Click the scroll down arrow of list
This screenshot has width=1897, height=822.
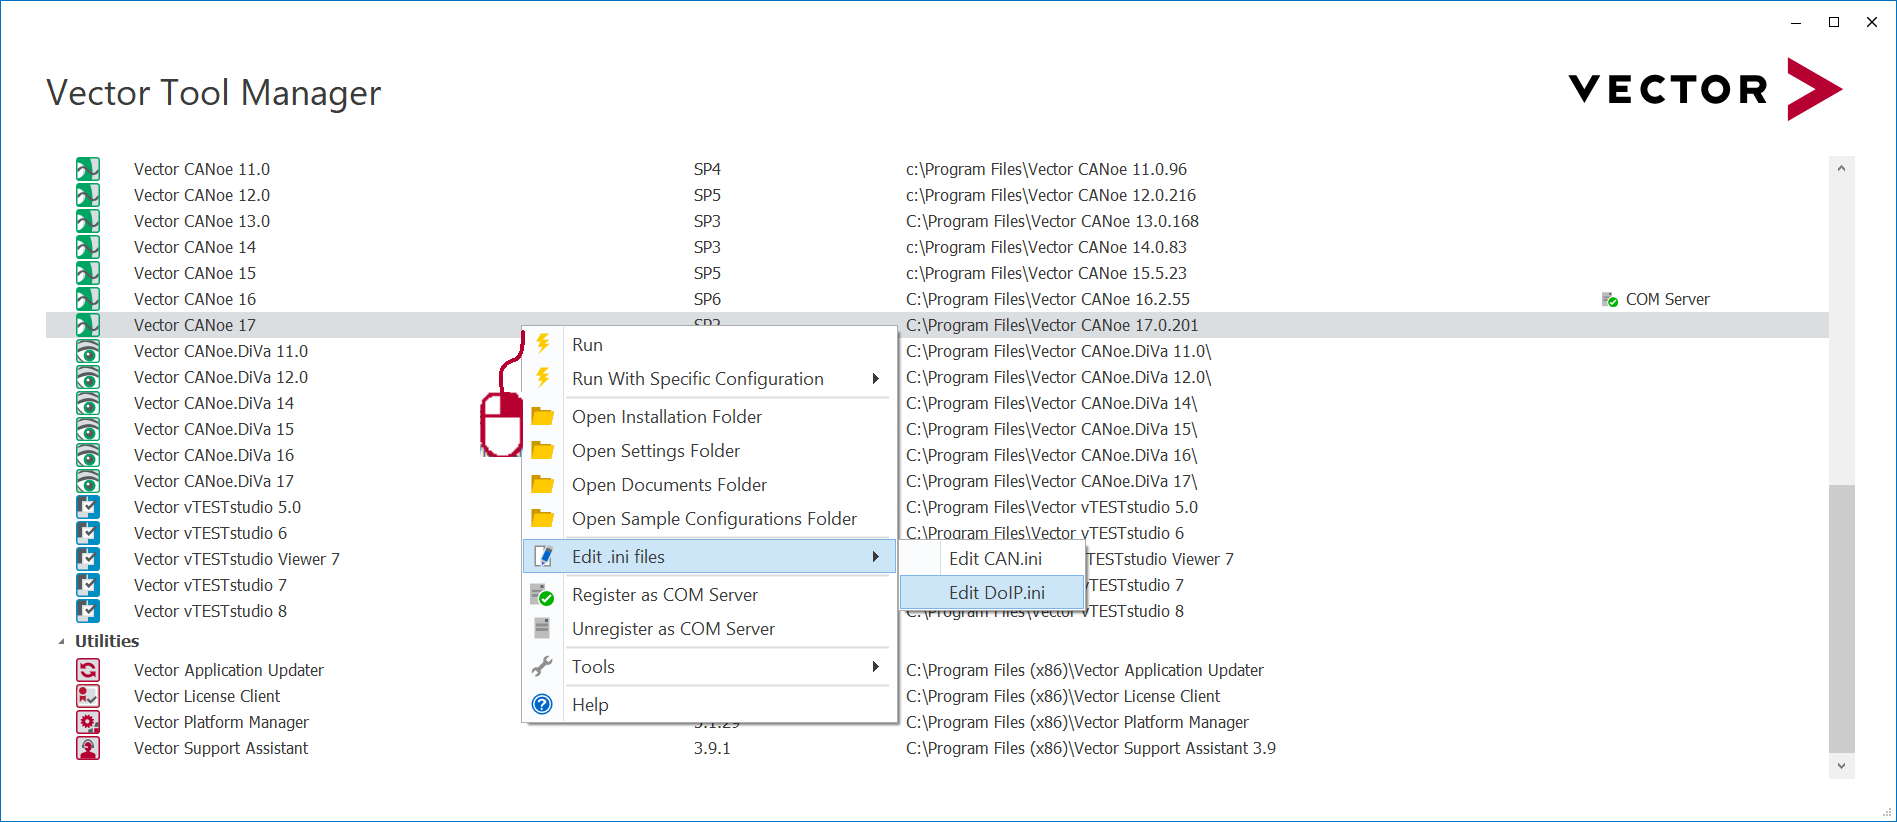point(1841,766)
